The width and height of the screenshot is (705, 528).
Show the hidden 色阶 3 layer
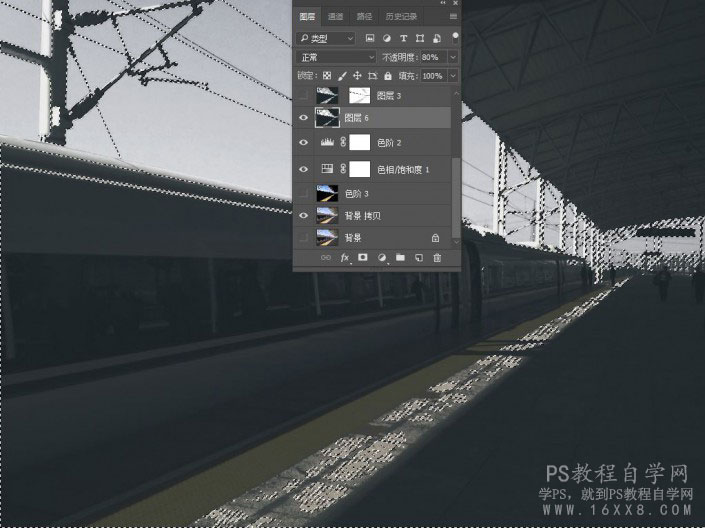click(x=303, y=193)
